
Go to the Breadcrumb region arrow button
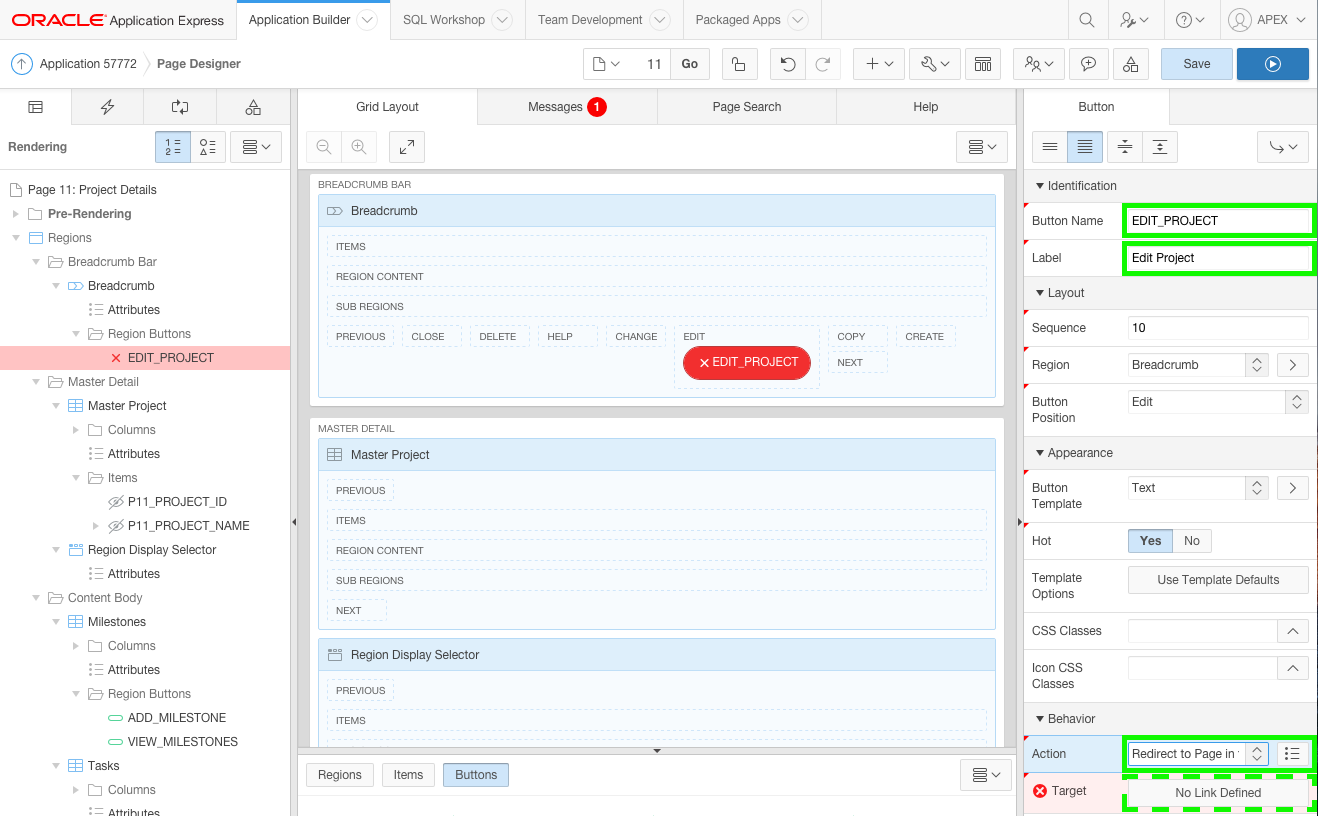click(x=1293, y=365)
